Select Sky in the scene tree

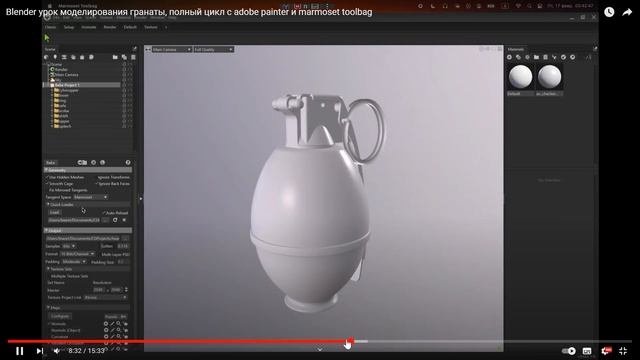(x=57, y=80)
